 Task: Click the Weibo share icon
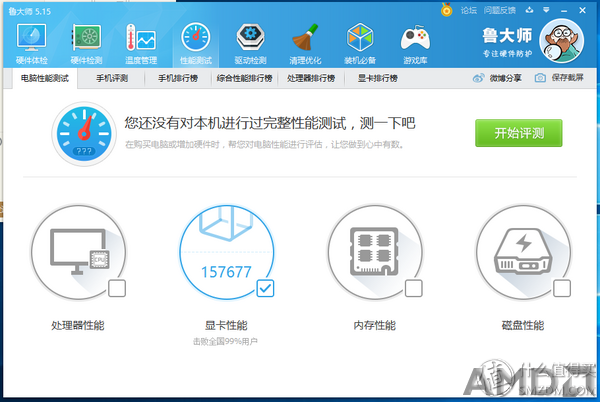[478, 78]
